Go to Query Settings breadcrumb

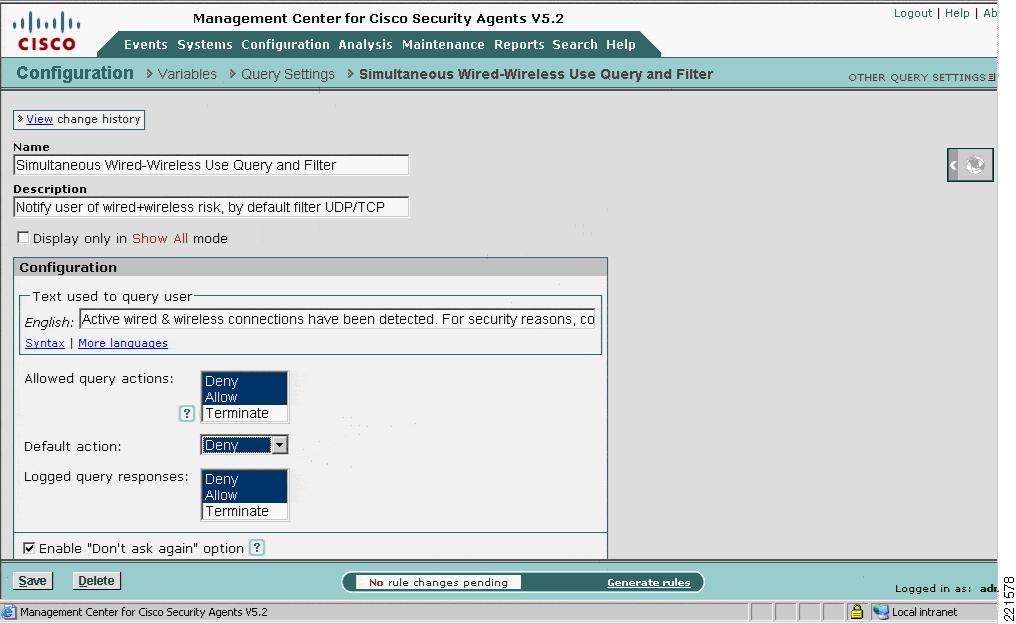tap(288, 75)
